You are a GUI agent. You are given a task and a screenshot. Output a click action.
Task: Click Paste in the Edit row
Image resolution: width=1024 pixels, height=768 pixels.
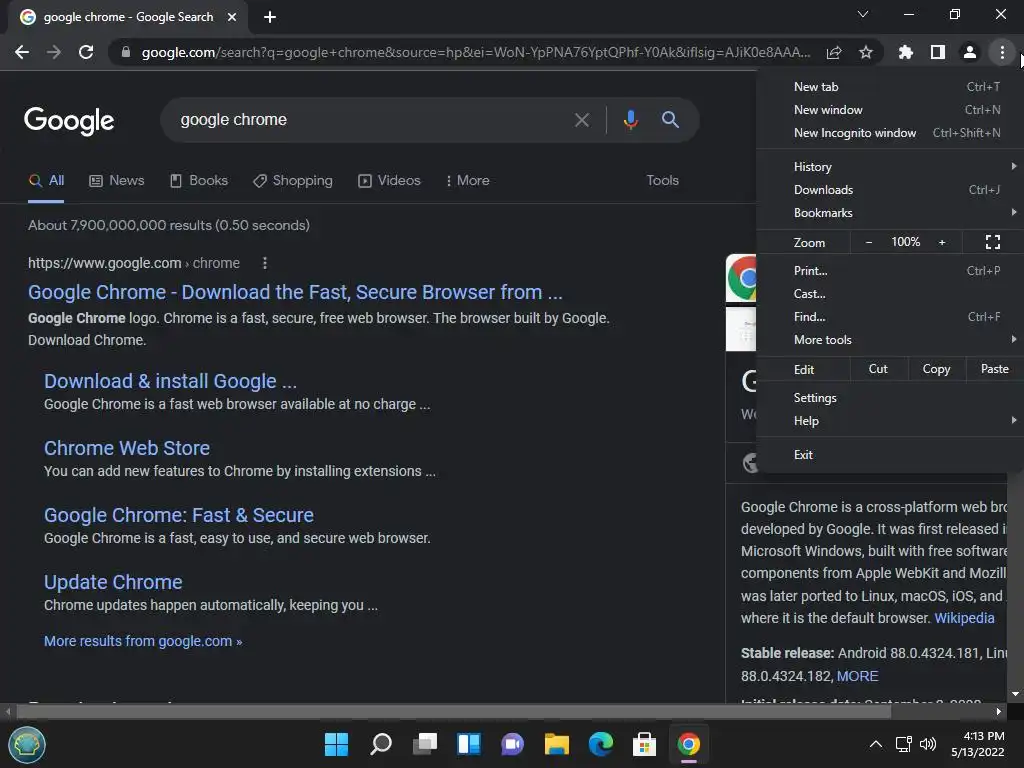click(995, 369)
